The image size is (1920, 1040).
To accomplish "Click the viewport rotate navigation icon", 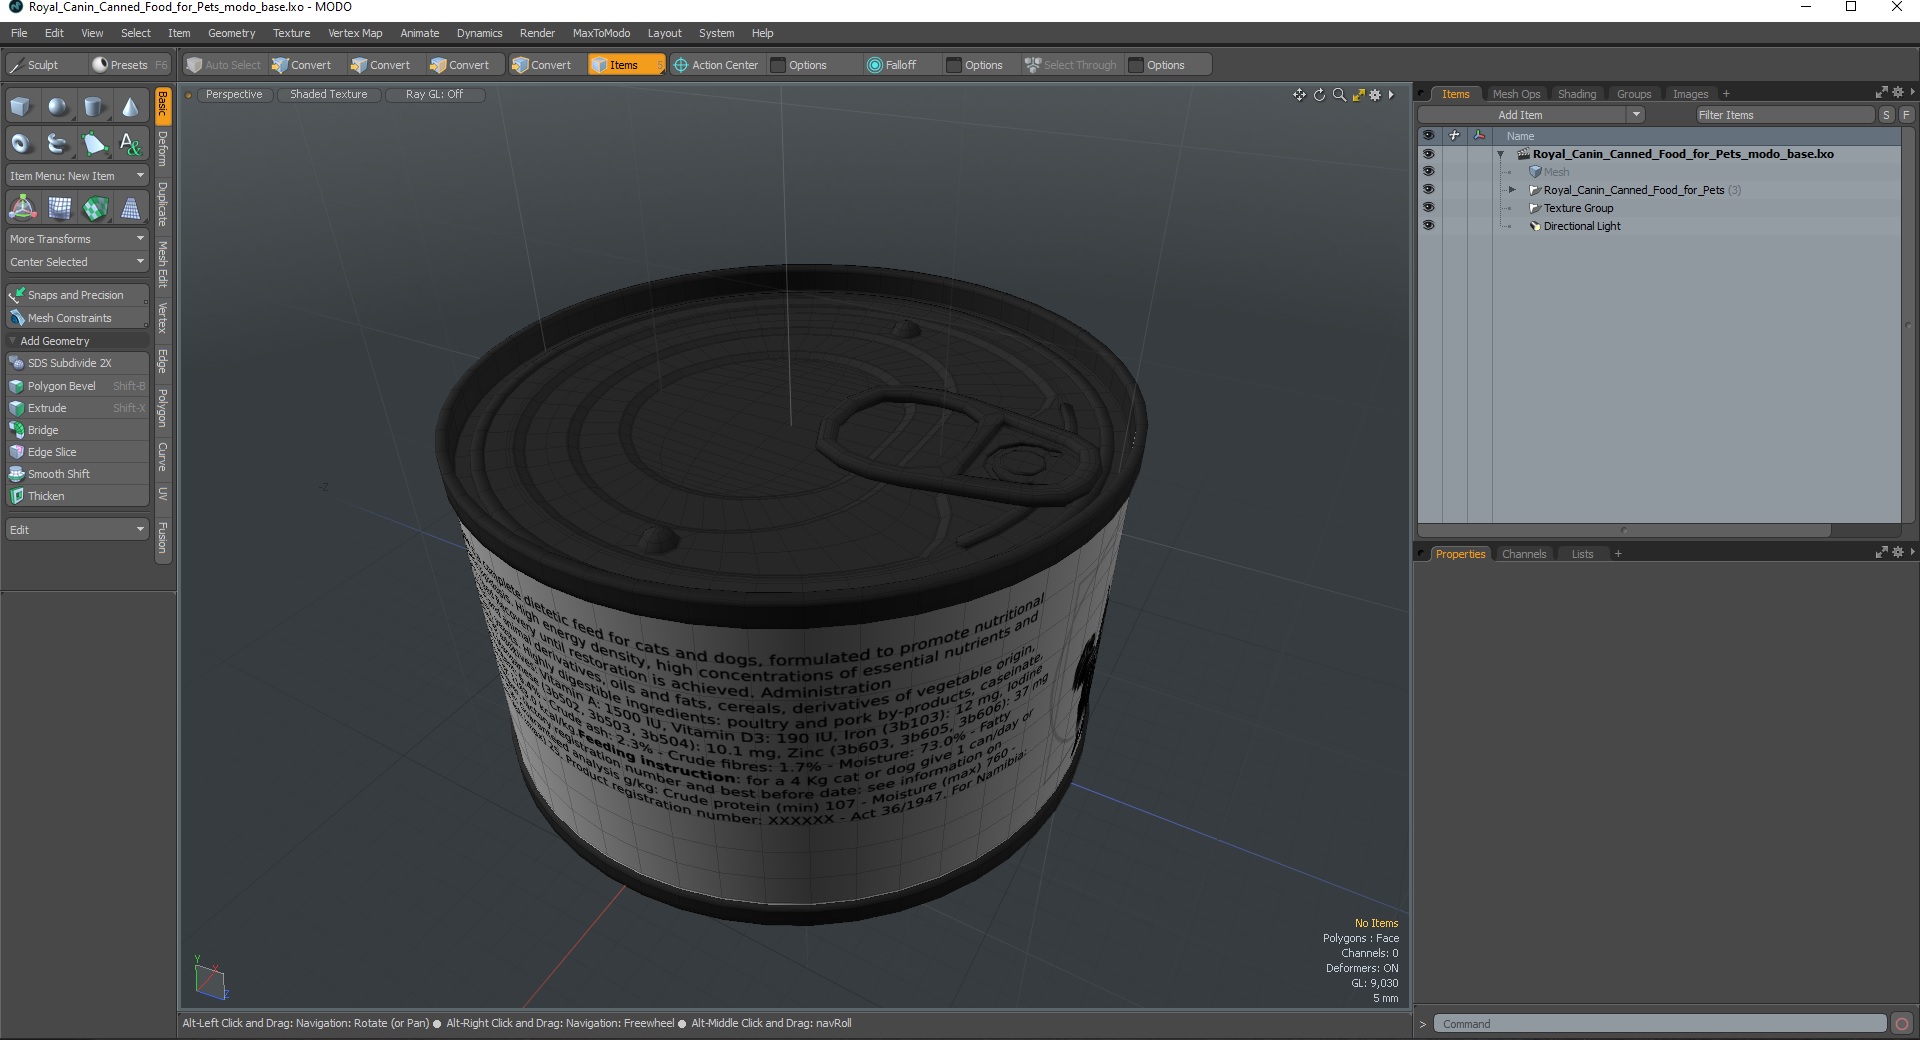I will [x=1319, y=95].
